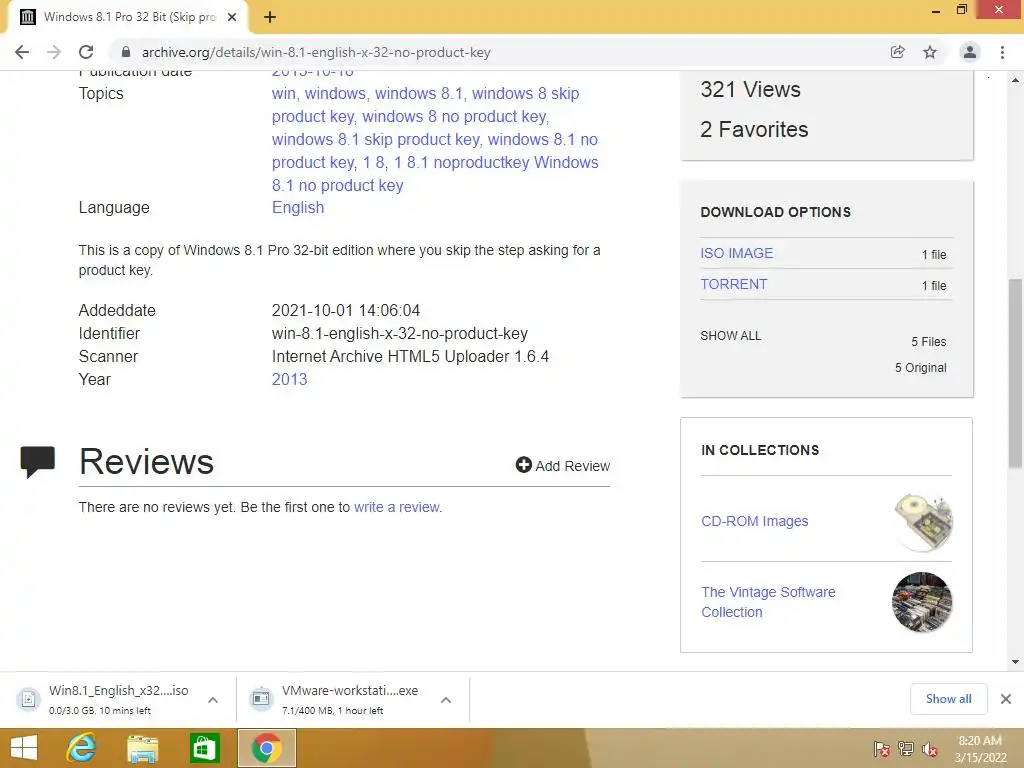1024x768 pixels.
Task: Click the 'windows 8.1 skip product key' topic
Action: [x=376, y=140]
